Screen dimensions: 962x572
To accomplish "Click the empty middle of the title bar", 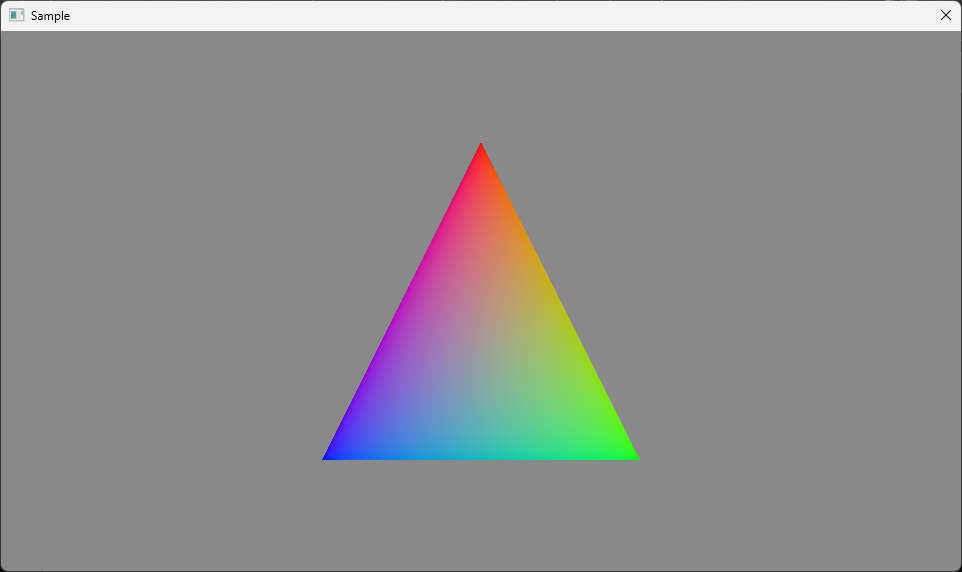I will coord(480,15).
